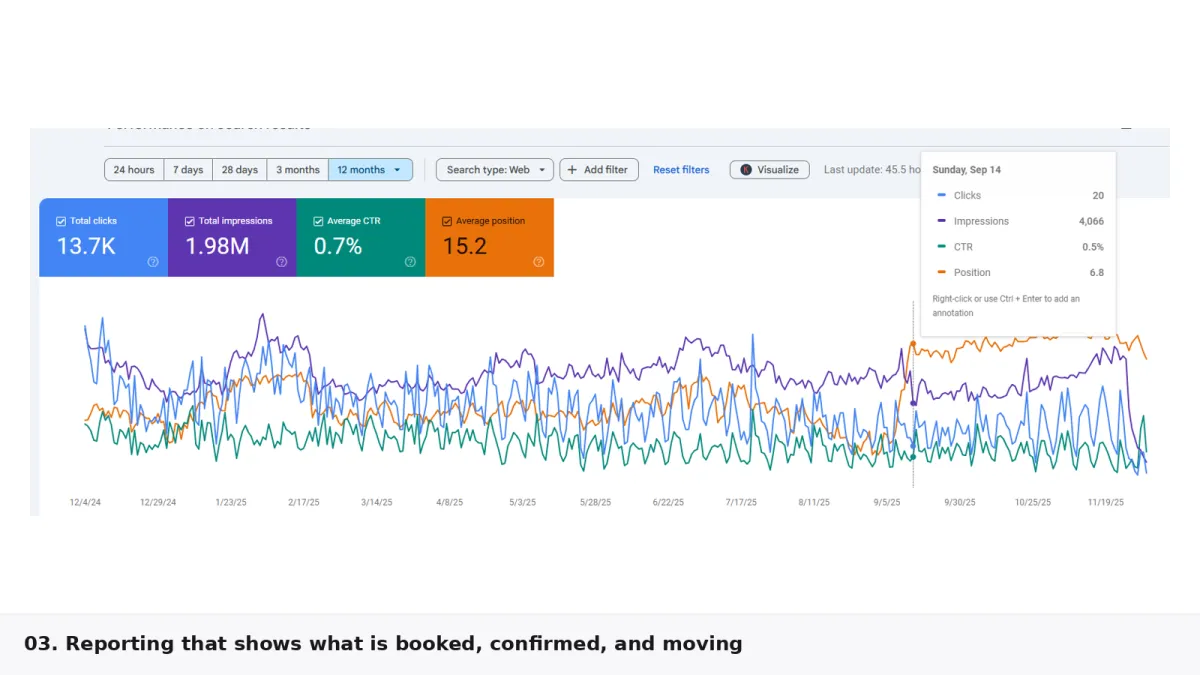Disable the Average CTR checkbox
Image resolution: width=1200 pixels, height=675 pixels.
click(318, 221)
